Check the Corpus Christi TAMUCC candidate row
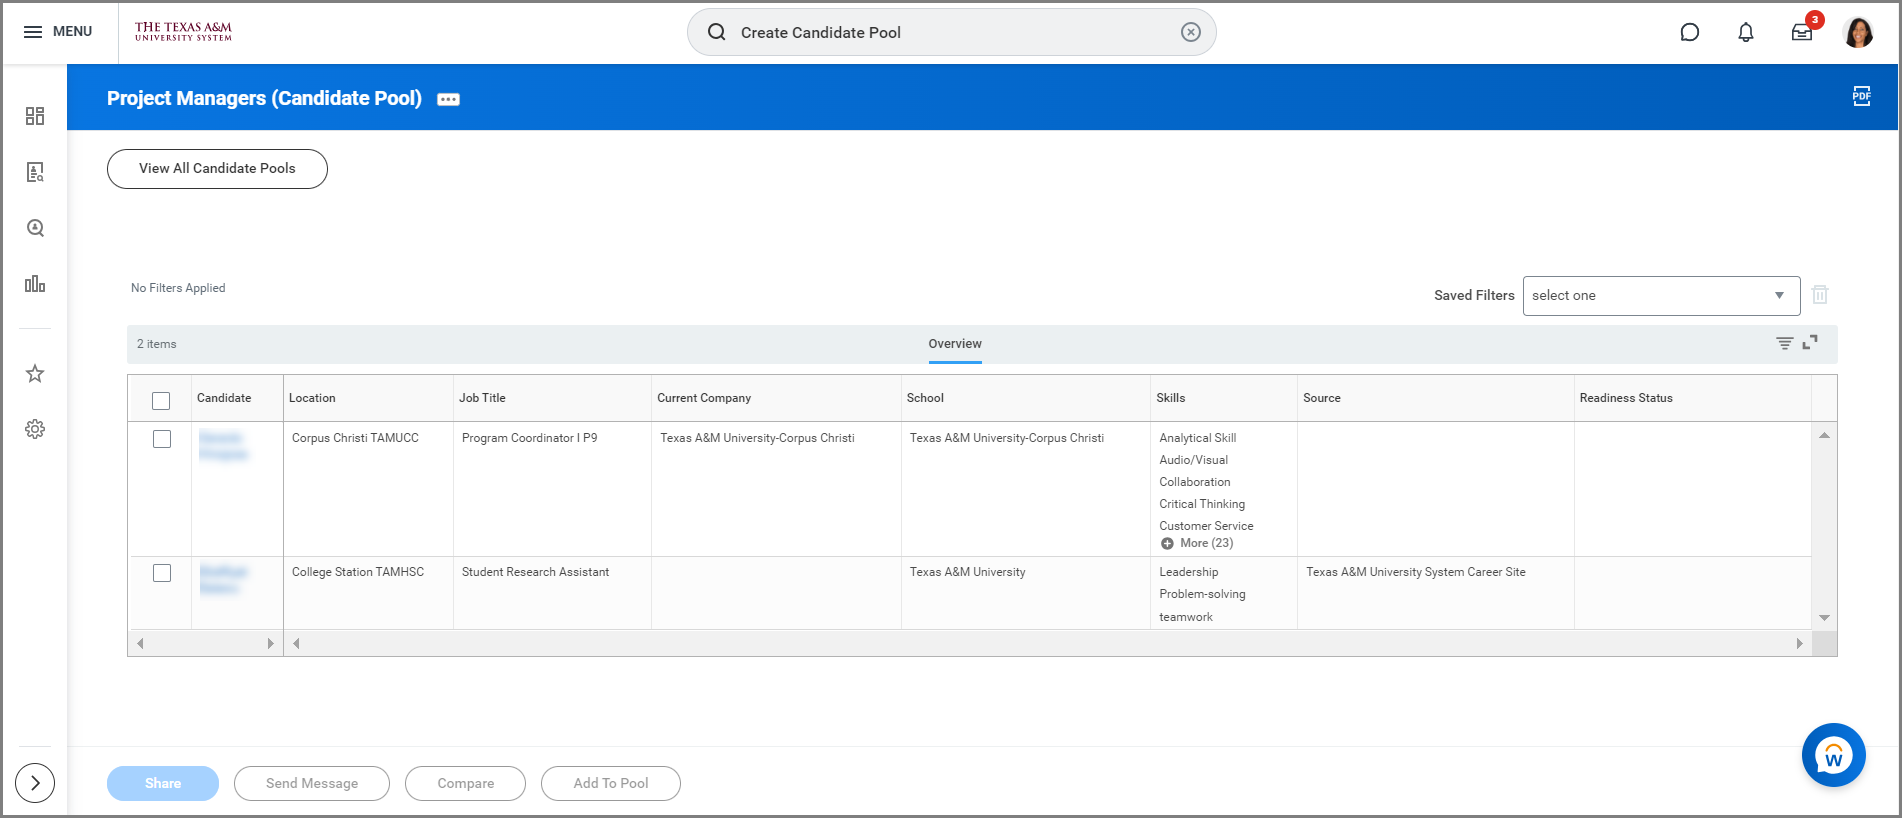 pyautogui.click(x=162, y=439)
